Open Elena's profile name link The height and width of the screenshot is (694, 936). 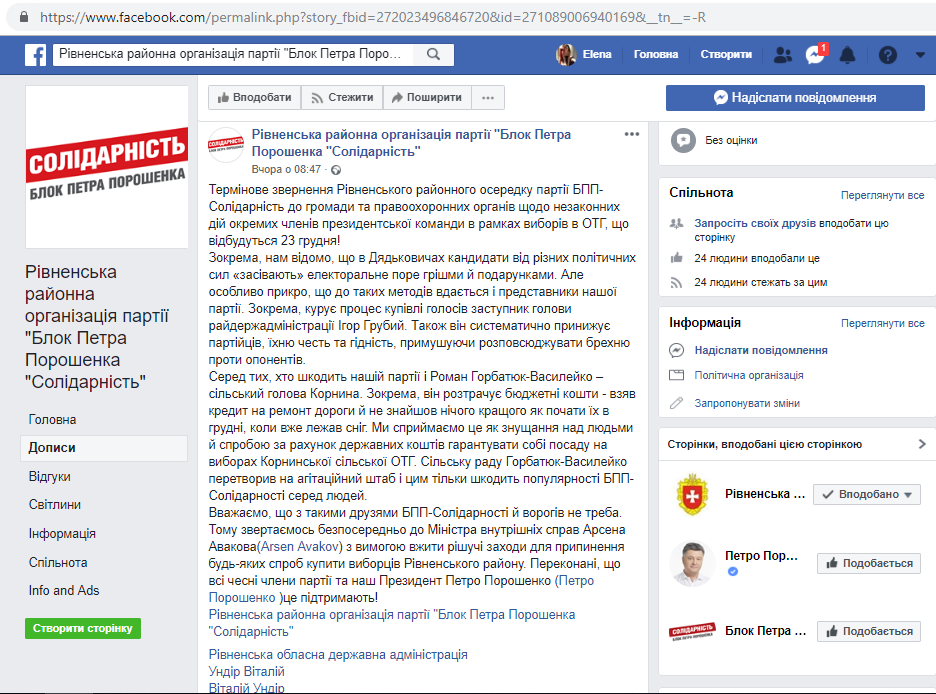click(597, 54)
